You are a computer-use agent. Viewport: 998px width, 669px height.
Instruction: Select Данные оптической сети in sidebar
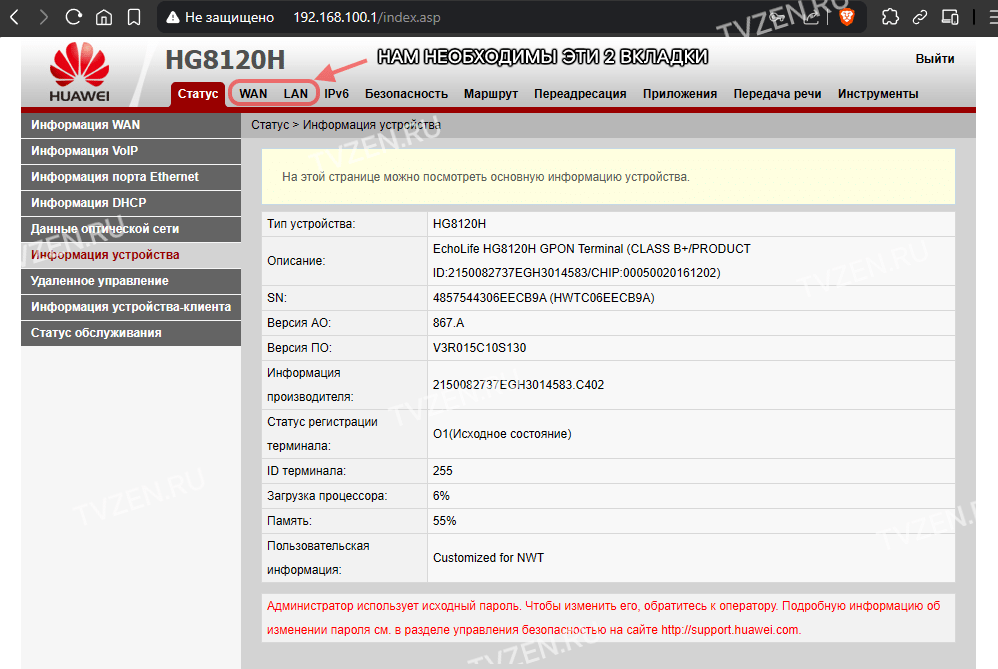(x=131, y=229)
